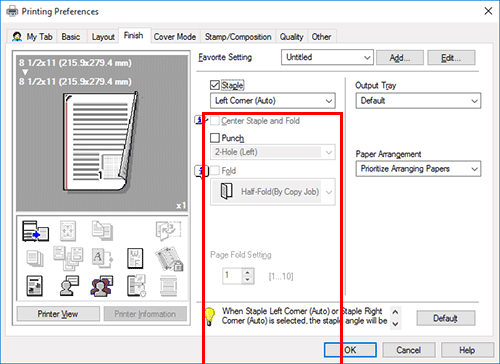This screenshot has width=500, height=364.
Task: Open the Quality tab
Action: (291, 37)
